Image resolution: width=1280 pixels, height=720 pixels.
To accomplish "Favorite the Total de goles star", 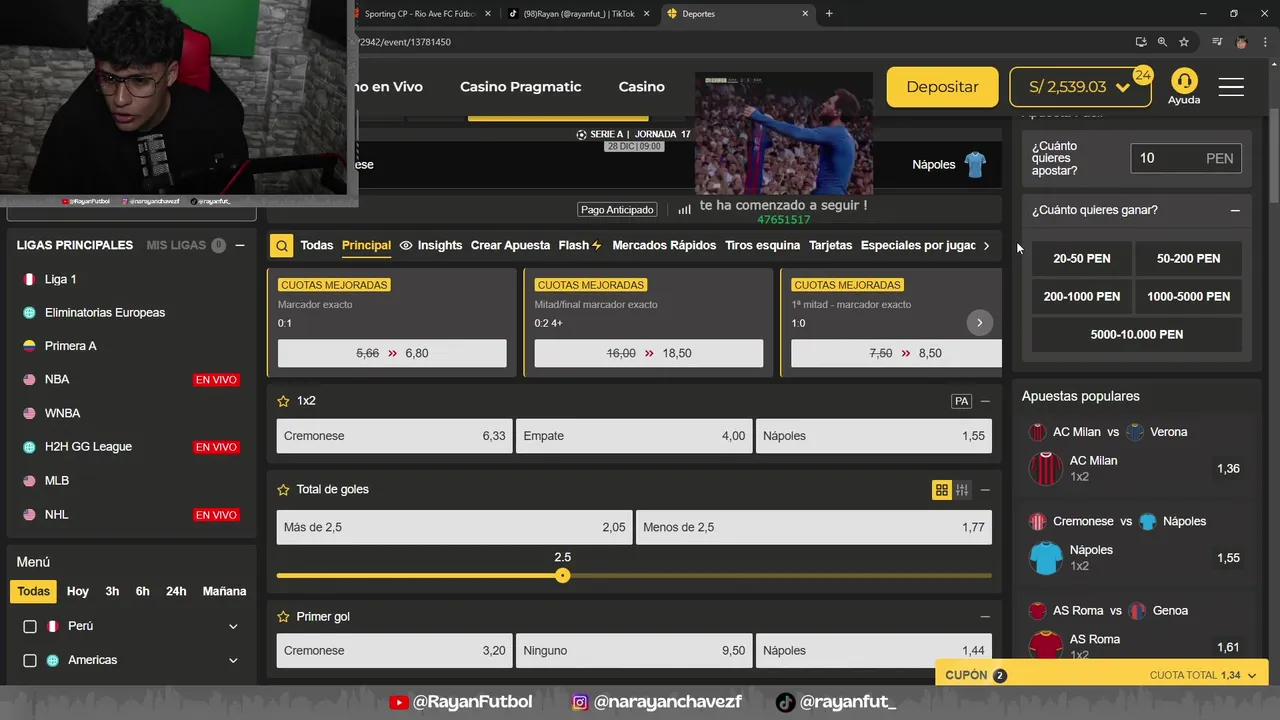I will pos(283,490).
